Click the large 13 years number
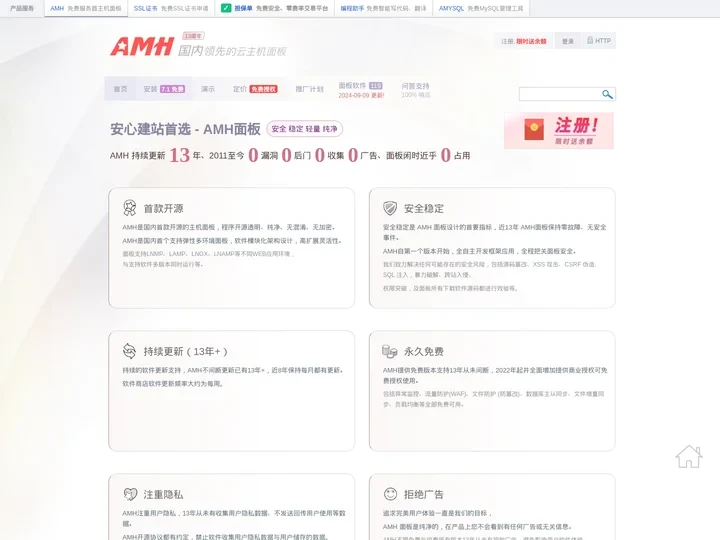The image size is (720, 540). click(x=179, y=155)
